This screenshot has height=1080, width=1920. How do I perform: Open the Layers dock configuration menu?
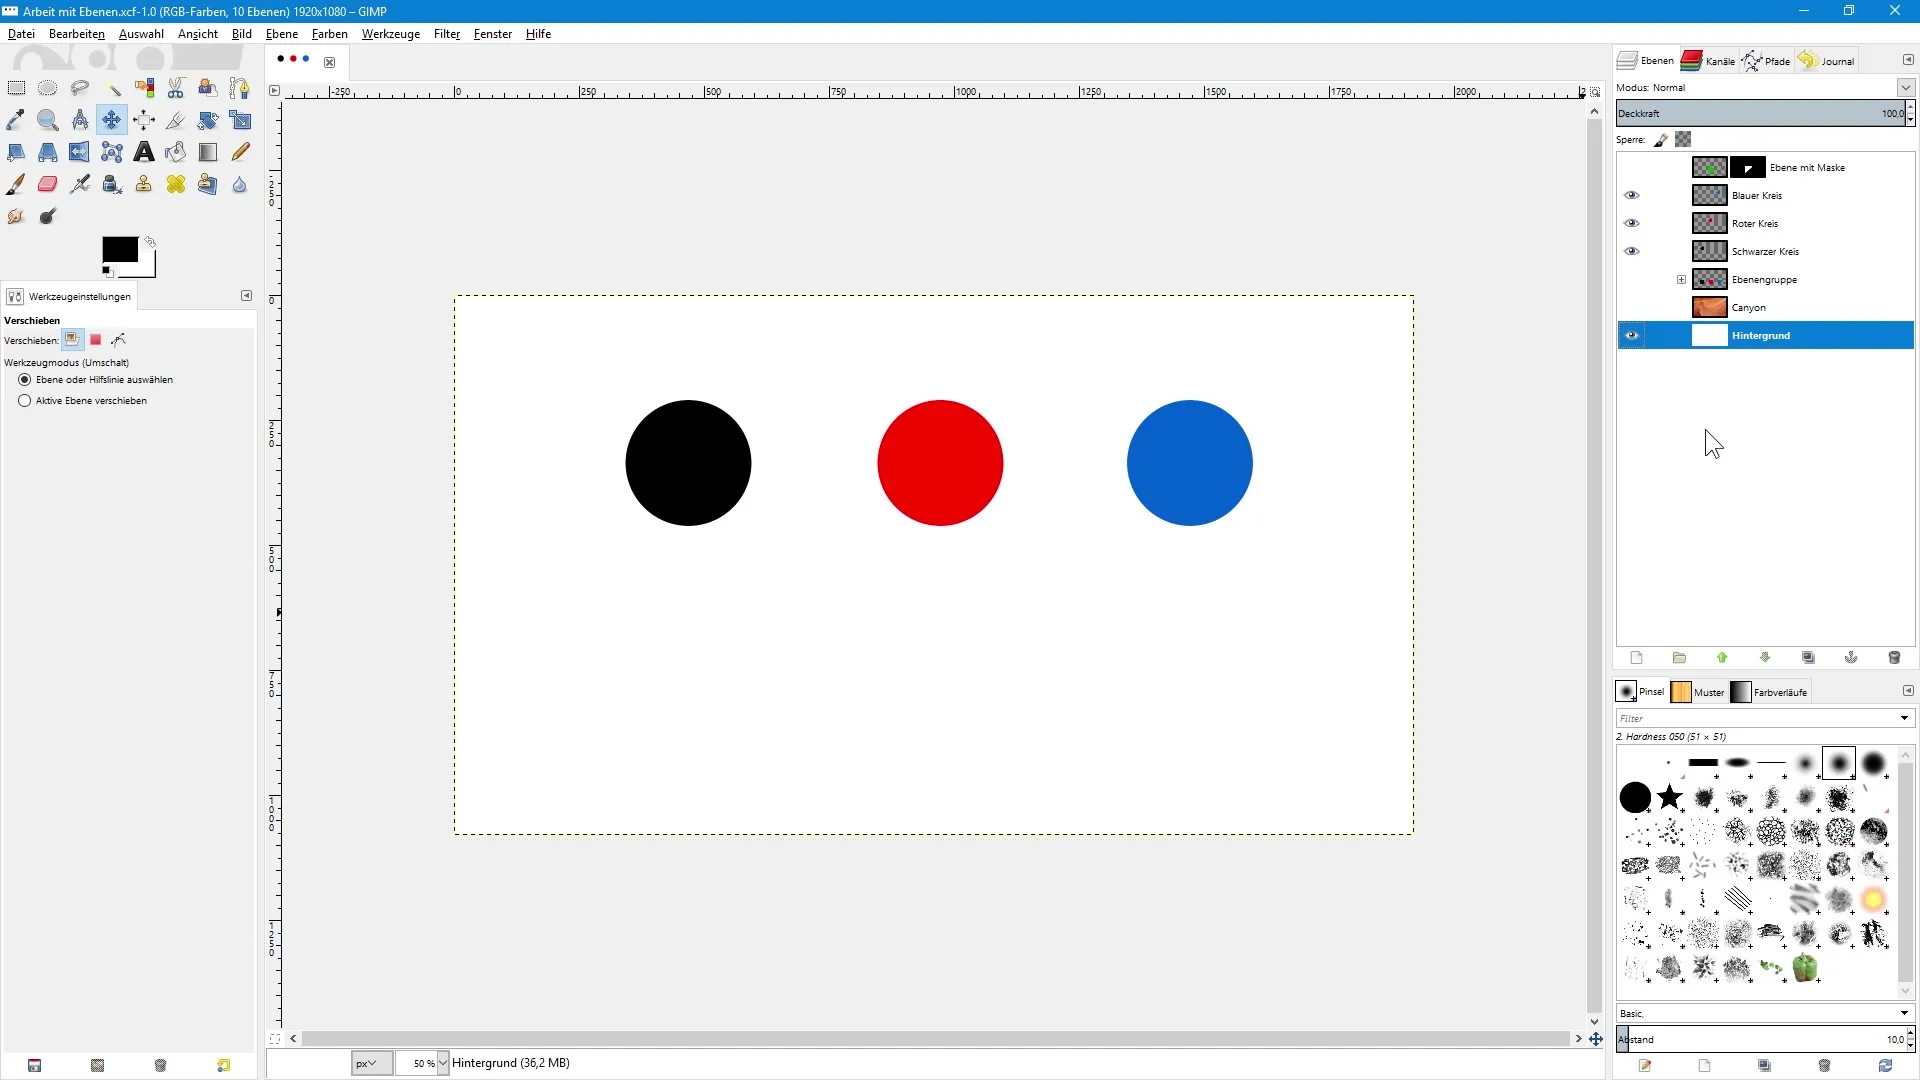coord(1908,60)
